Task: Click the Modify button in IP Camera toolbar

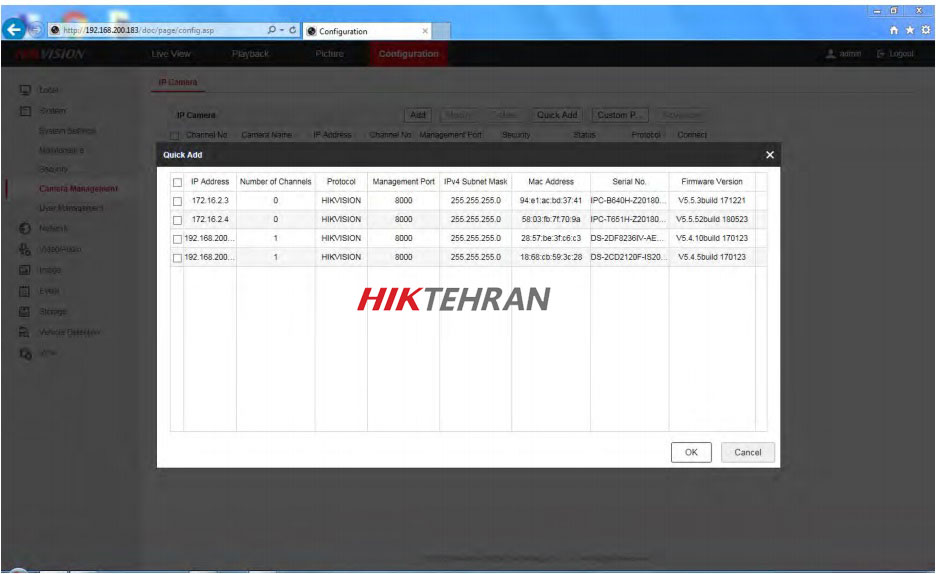Action: point(458,115)
